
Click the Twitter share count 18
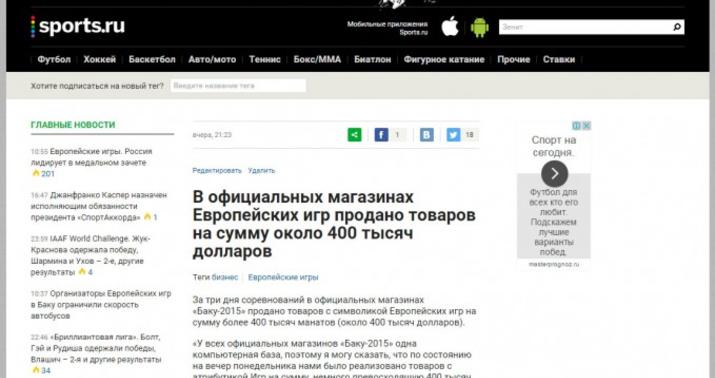469,135
